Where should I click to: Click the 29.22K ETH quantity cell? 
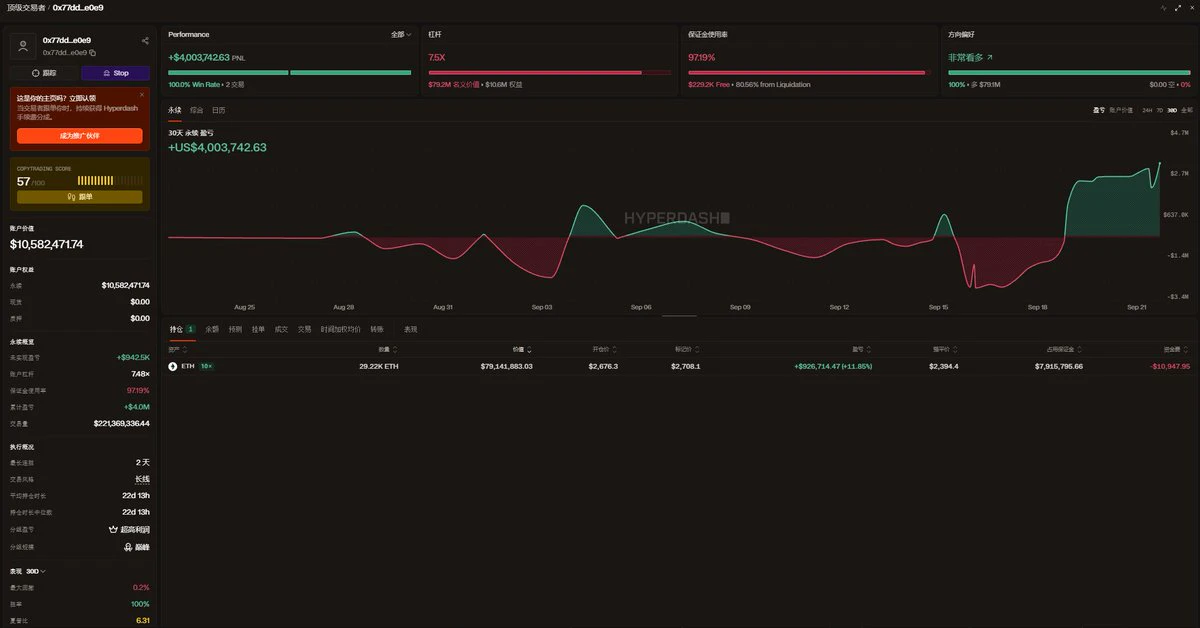(x=379, y=366)
